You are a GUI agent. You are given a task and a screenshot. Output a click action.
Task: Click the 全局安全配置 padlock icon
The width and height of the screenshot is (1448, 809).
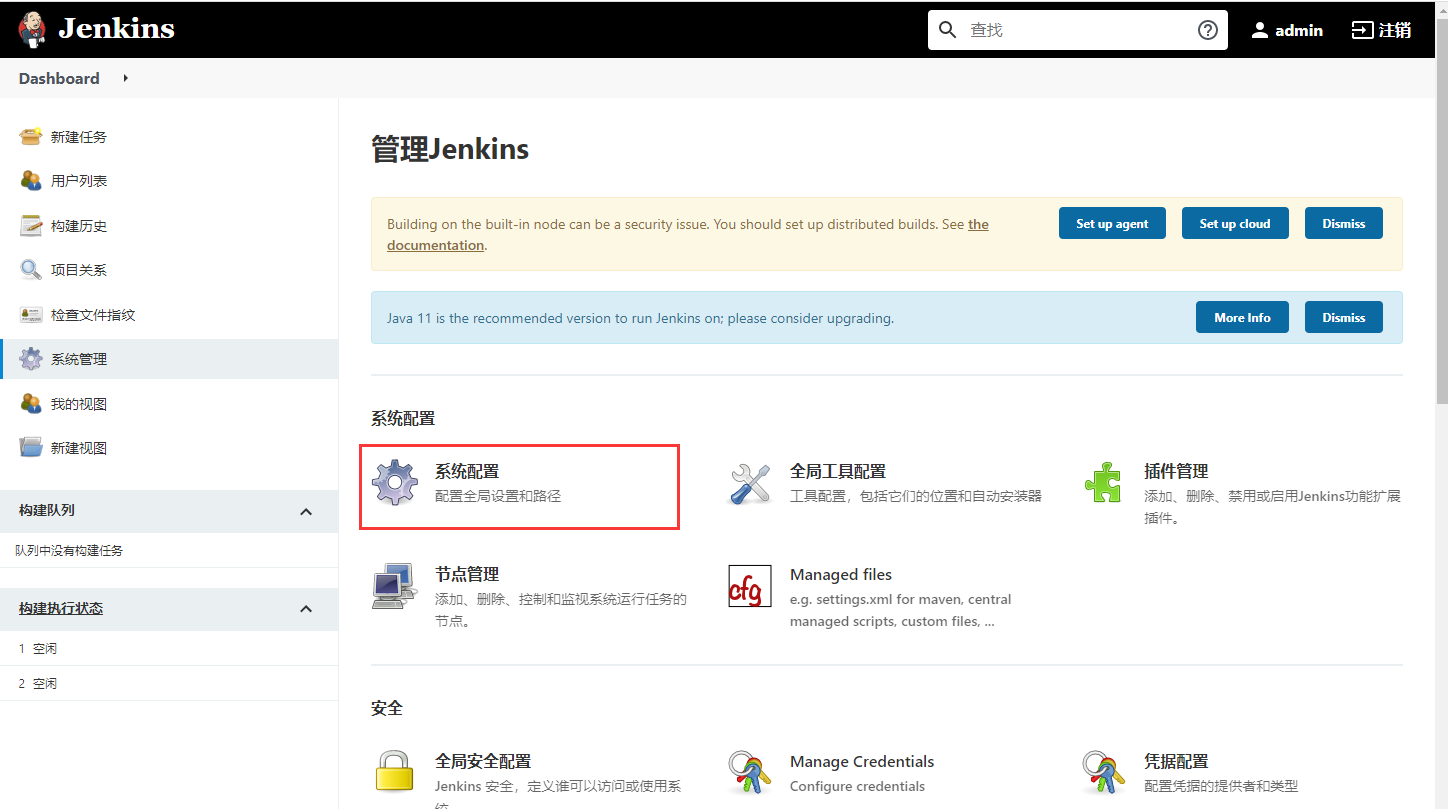[395, 772]
